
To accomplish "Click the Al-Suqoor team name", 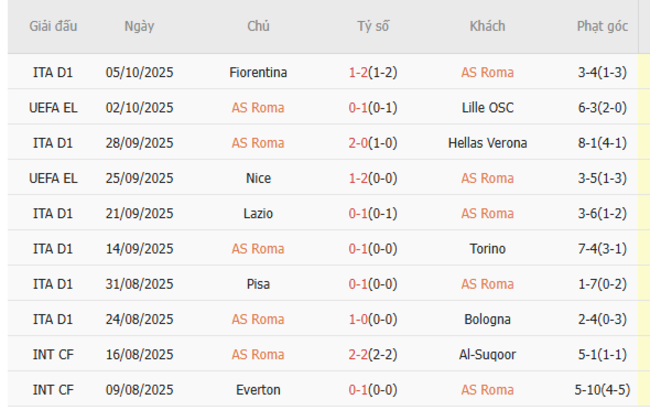I will tap(487, 354).
